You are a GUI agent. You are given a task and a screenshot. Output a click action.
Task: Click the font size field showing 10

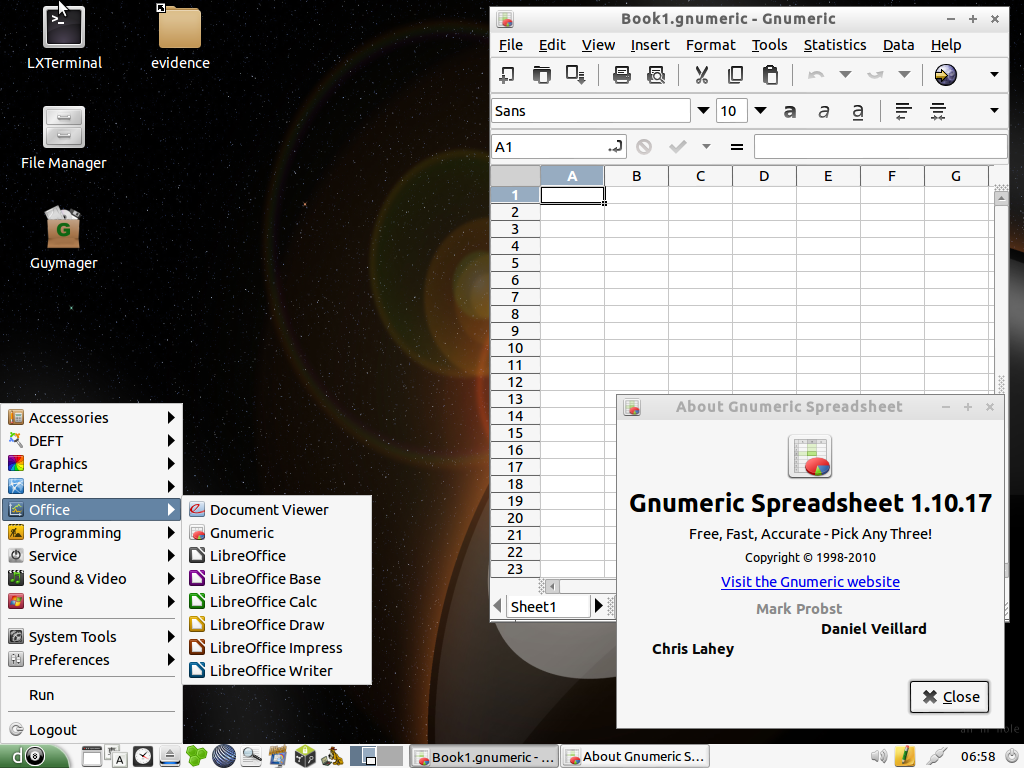pyautogui.click(x=731, y=111)
